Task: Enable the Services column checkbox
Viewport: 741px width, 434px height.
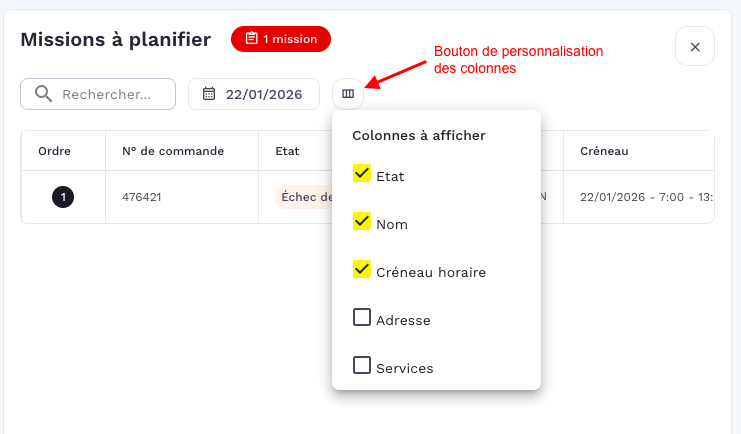Action: 362,366
